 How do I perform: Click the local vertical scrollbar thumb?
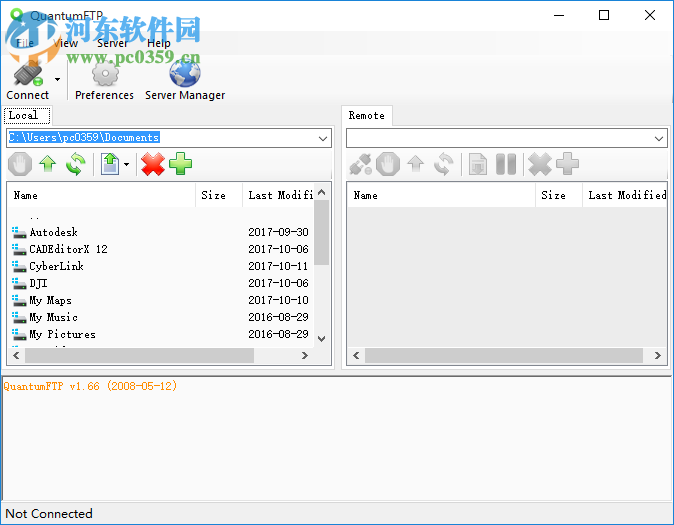coord(322,233)
